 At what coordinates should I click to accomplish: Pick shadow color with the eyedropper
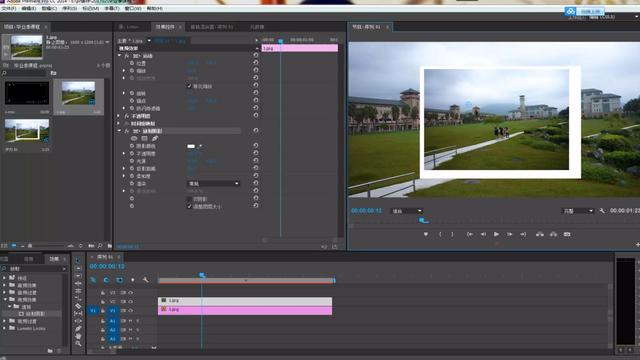click(x=200, y=146)
